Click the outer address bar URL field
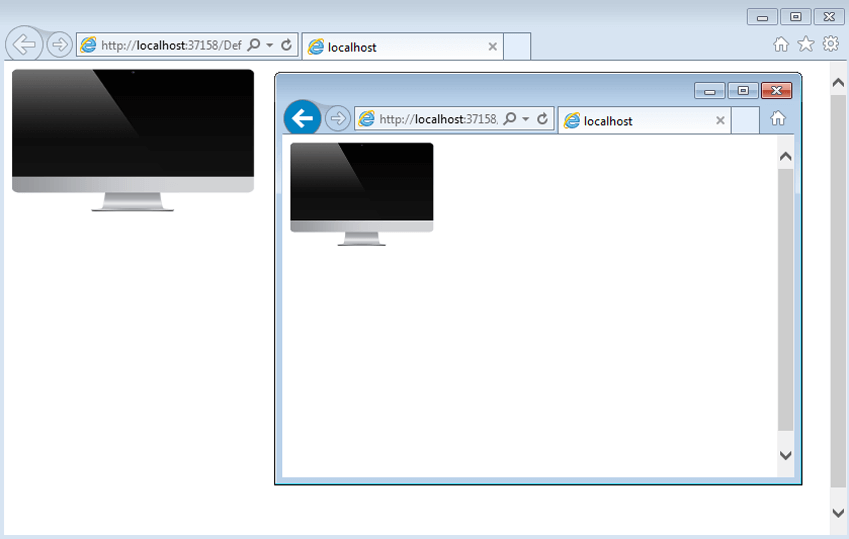The height and width of the screenshot is (539, 849). [x=170, y=46]
